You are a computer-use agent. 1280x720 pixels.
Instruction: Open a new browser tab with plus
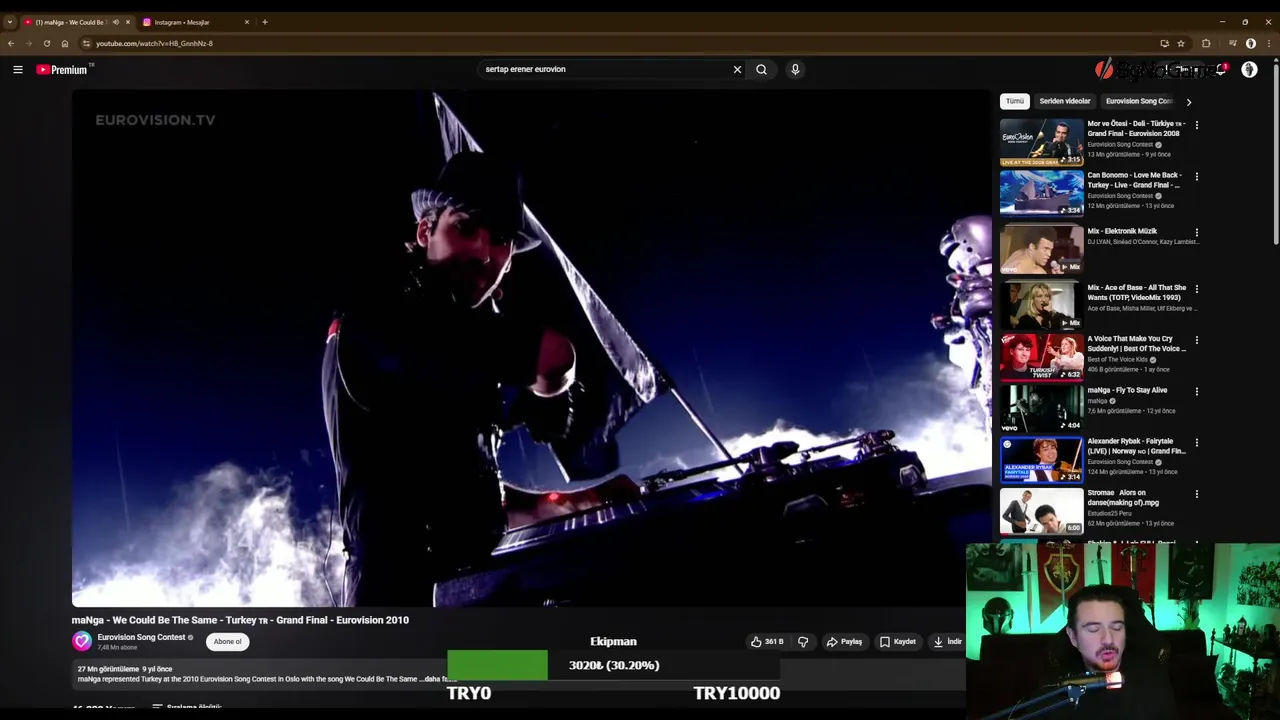pos(265,22)
